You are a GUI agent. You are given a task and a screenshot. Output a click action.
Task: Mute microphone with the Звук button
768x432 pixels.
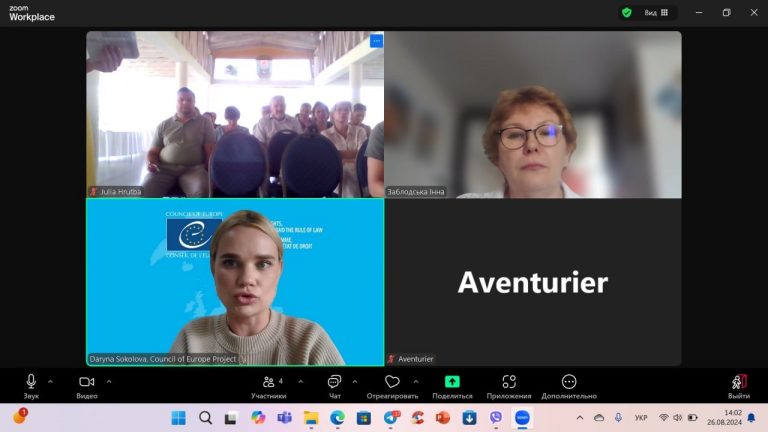click(x=31, y=385)
